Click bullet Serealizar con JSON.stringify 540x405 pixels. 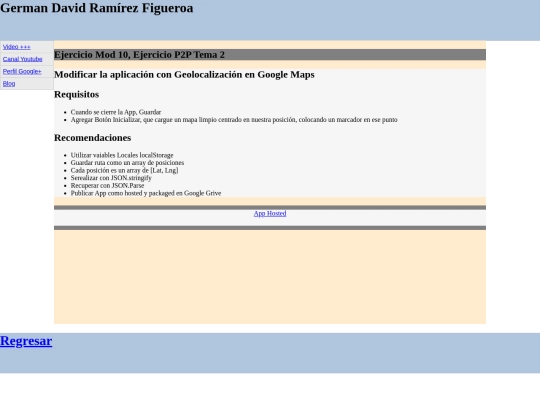click(111, 178)
